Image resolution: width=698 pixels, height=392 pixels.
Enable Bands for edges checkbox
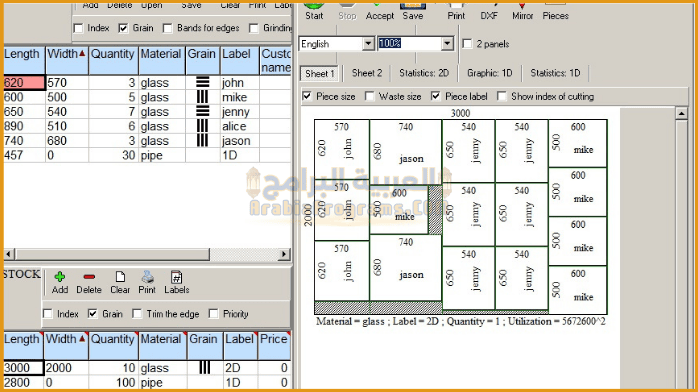tap(167, 28)
